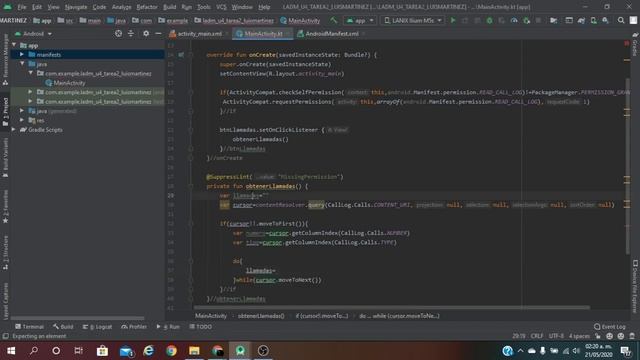Launch Google Chrome from taskbar
Image resolution: width=640 pixels, height=360 pixels.
171,351
